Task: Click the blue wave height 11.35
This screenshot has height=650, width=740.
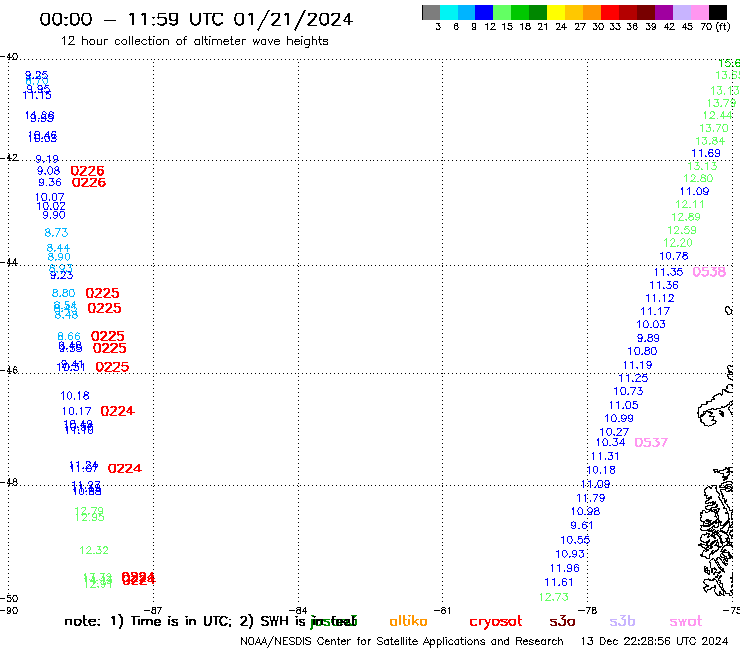Action: pos(668,272)
